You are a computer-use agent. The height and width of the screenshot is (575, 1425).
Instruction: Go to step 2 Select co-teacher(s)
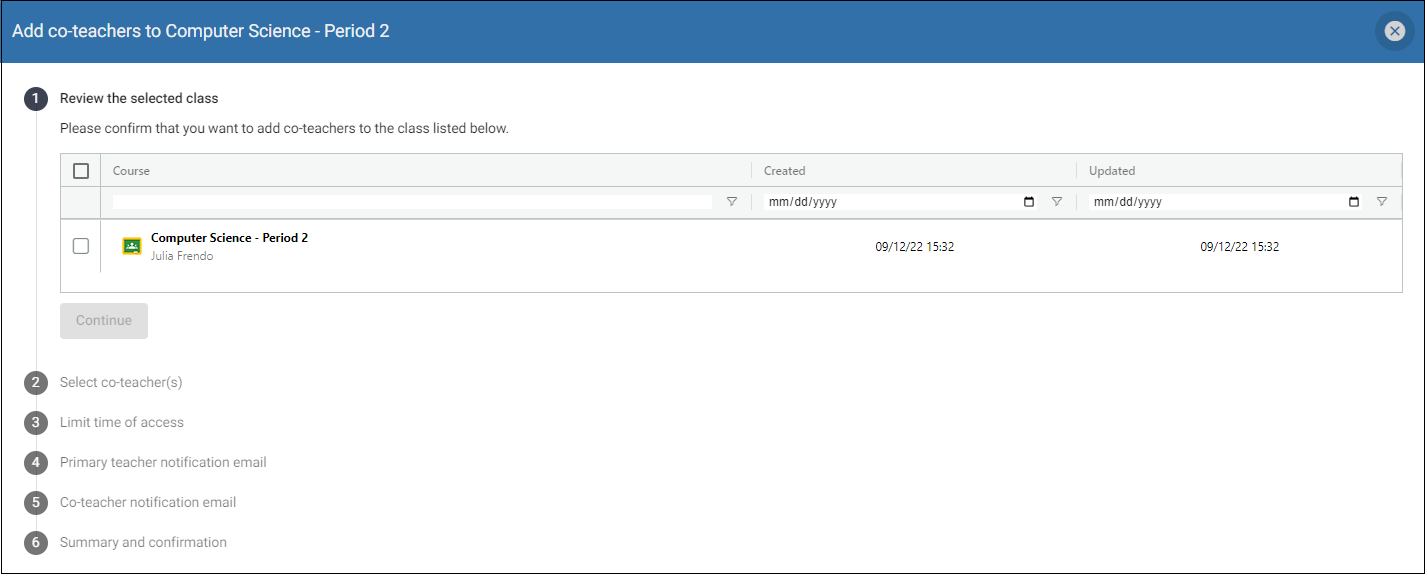click(x=121, y=382)
